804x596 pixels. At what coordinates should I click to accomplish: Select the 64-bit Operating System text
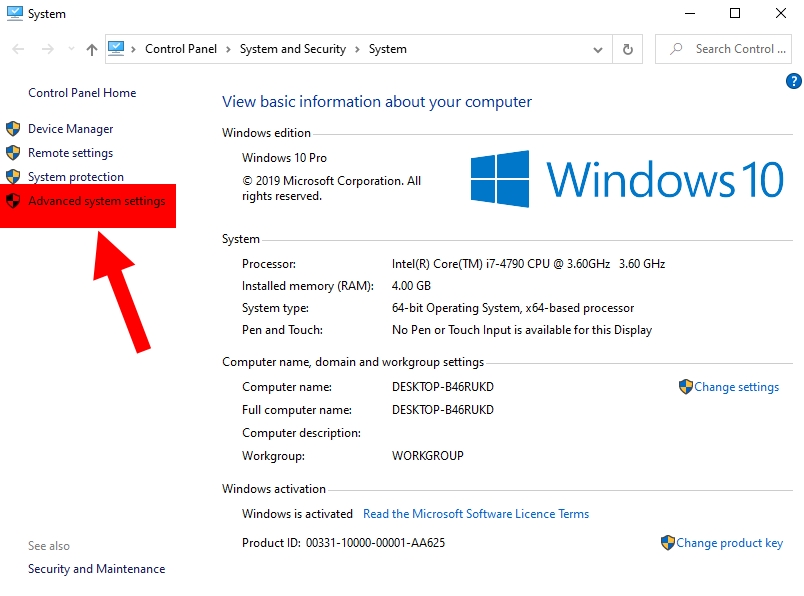[x=513, y=308]
